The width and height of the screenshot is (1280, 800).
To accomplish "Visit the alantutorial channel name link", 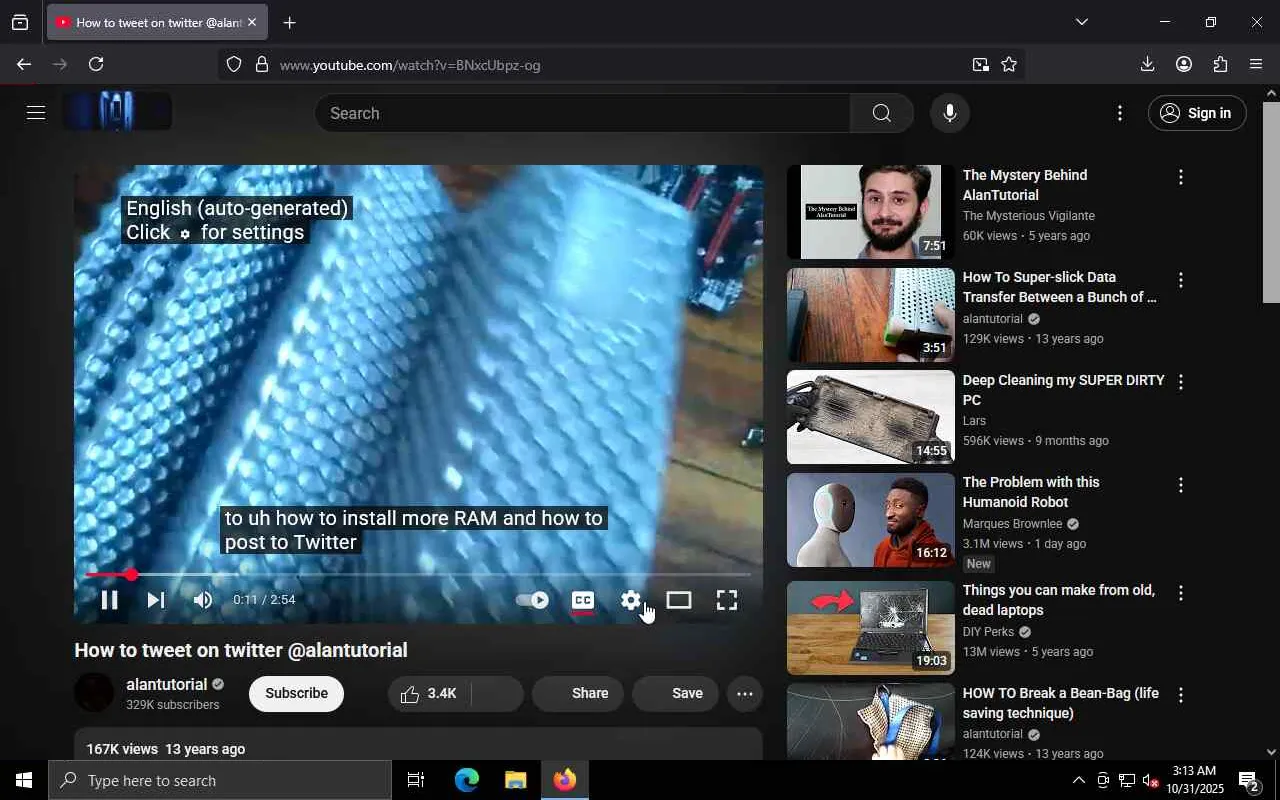I will pyautogui.click(x=166, y=685).
